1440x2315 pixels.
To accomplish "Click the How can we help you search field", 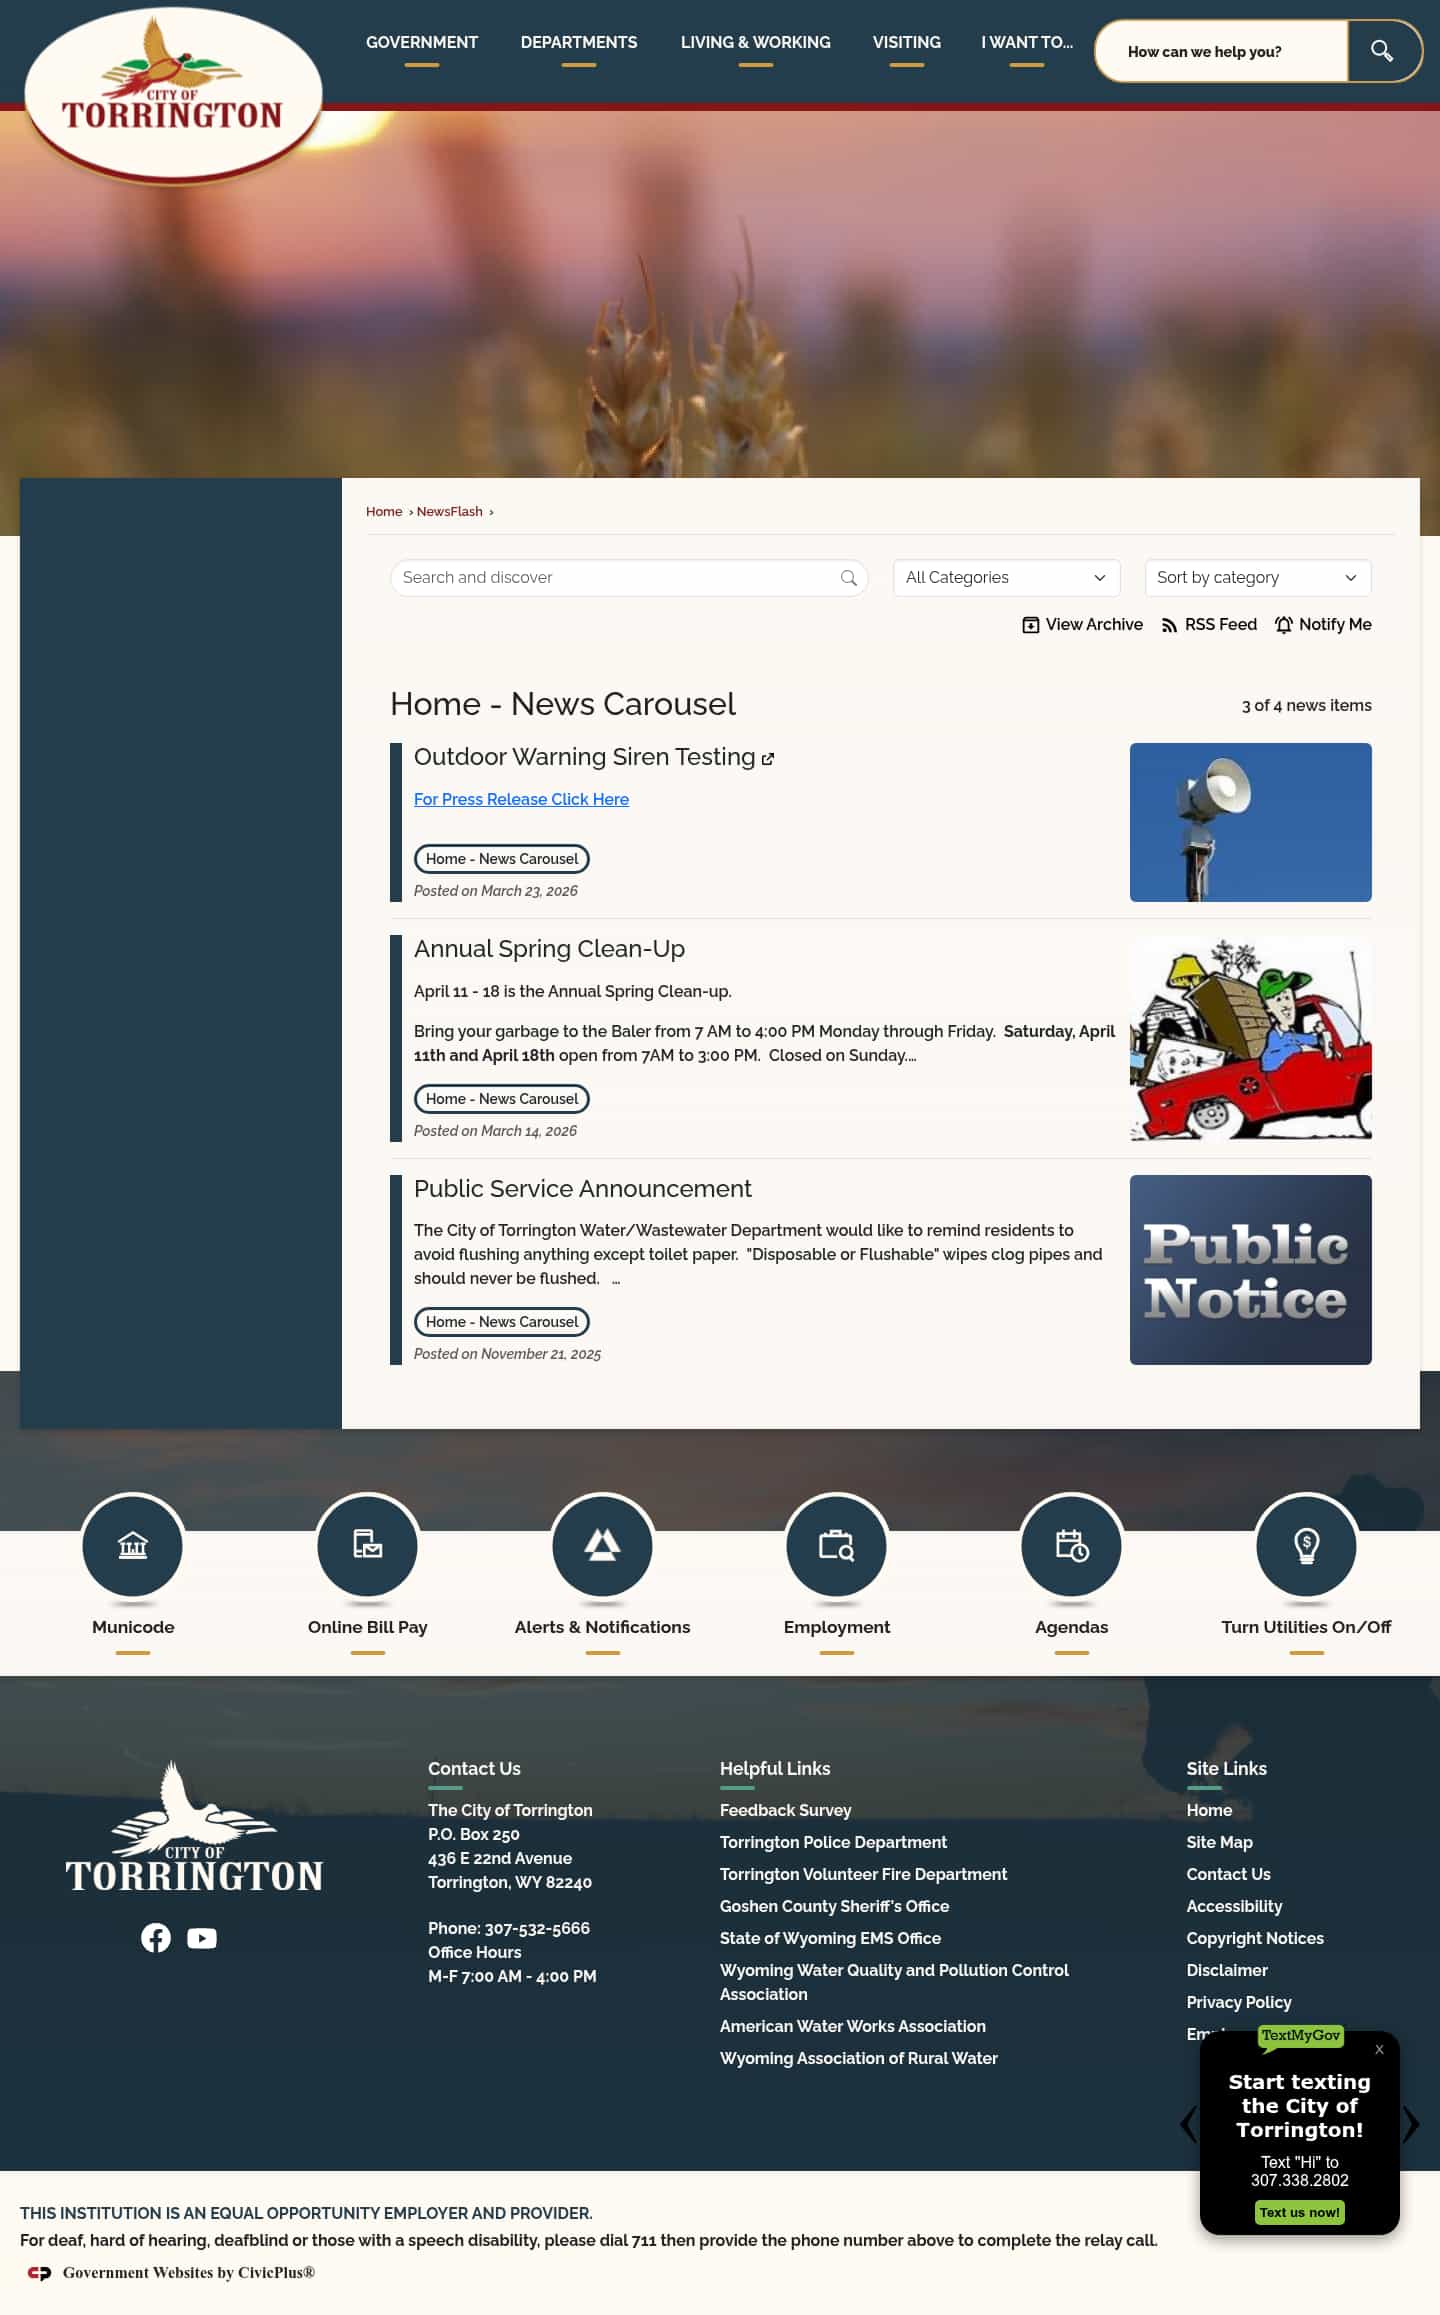I will pos(1222,51).
